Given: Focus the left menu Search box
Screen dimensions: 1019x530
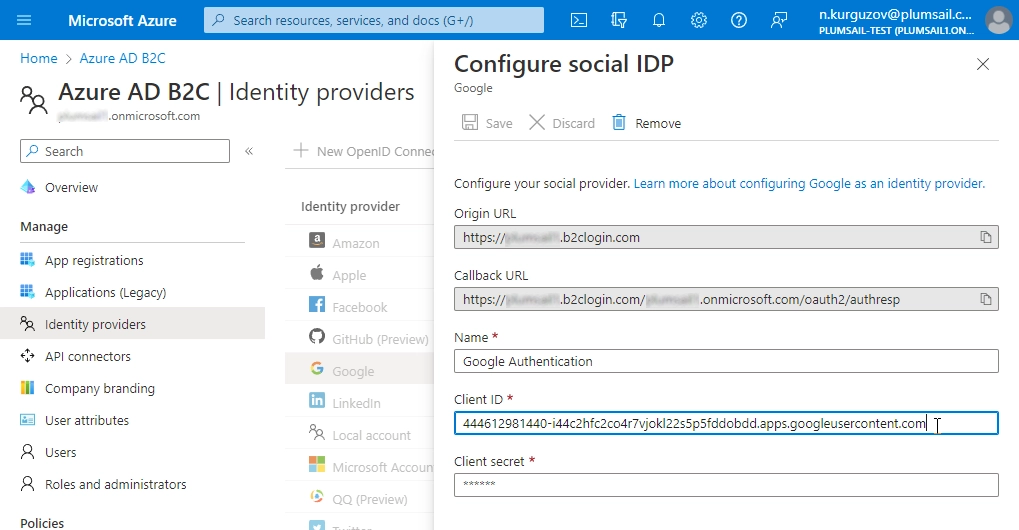Looking at the screenshot, I should coord(125,151).
